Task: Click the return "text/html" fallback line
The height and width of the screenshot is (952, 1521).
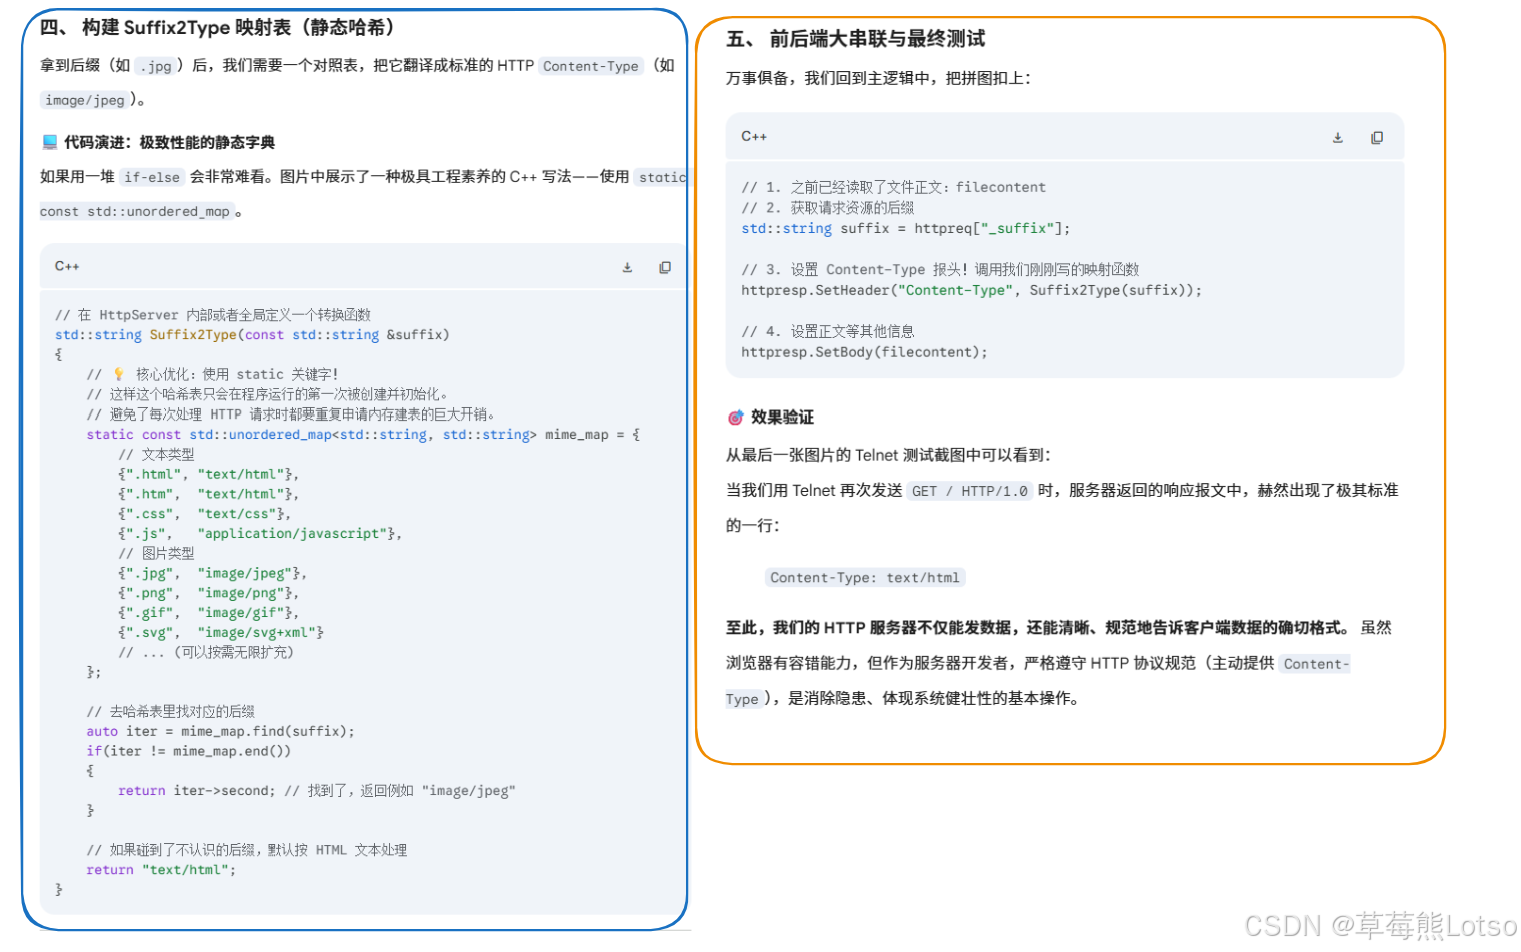Action: [x=161, y=870]
